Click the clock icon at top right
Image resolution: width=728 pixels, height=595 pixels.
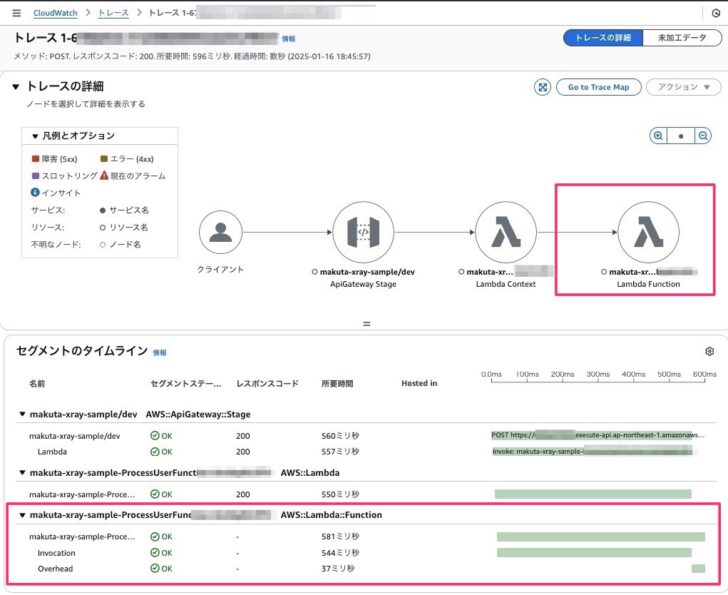[715, 13]
